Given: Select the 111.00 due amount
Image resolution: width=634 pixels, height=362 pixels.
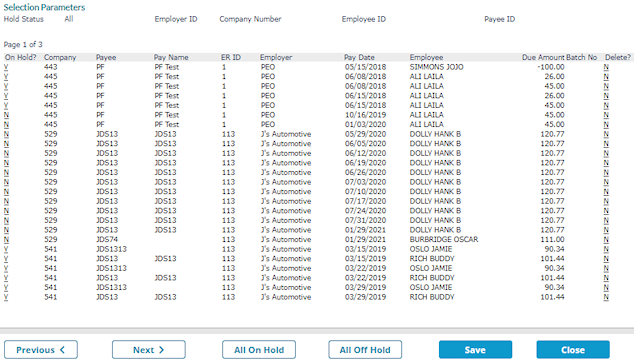Looking at the screenshot, I should (552, 239).
